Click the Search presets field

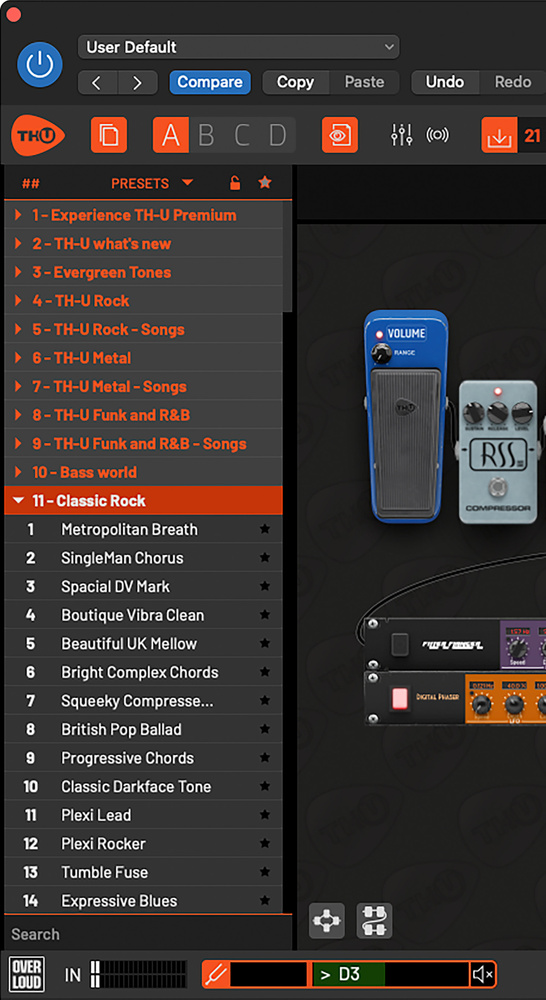coord(148,934)
